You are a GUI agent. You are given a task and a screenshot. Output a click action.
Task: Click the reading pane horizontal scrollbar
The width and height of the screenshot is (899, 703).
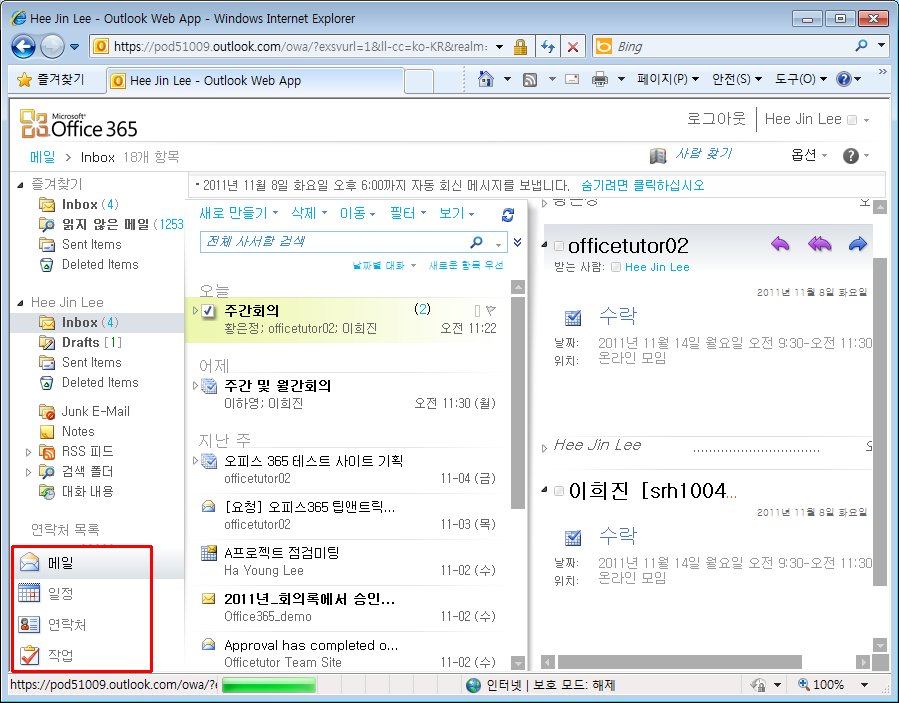pos(680,662)
